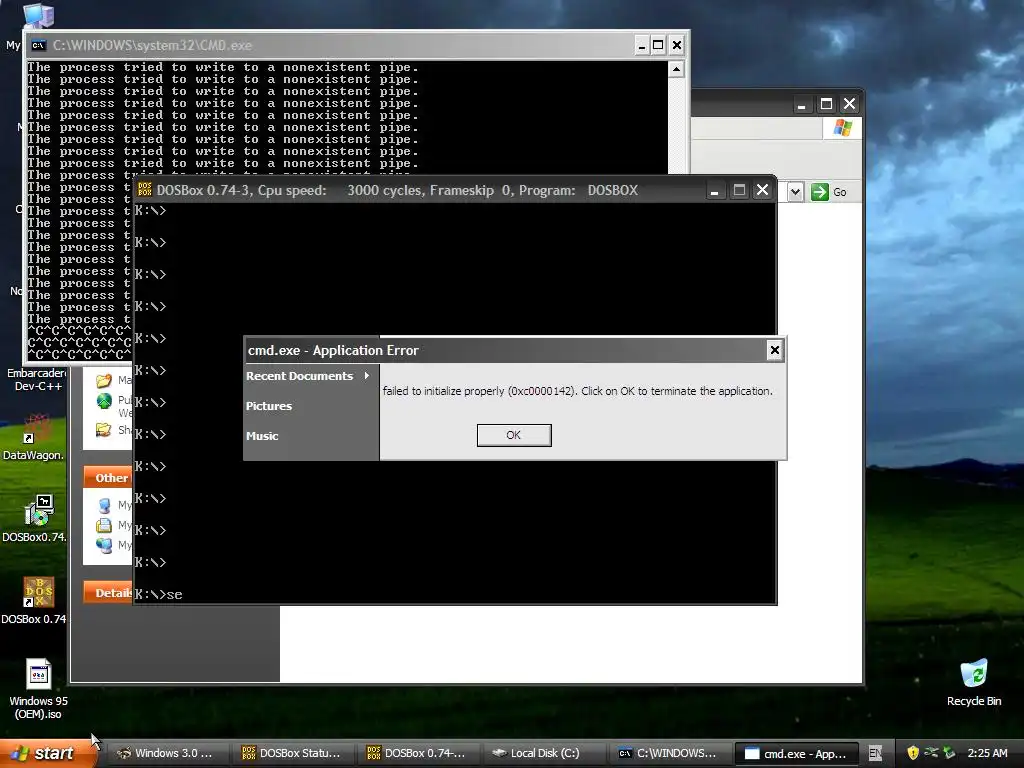Maximize the Explorer window

826,104
